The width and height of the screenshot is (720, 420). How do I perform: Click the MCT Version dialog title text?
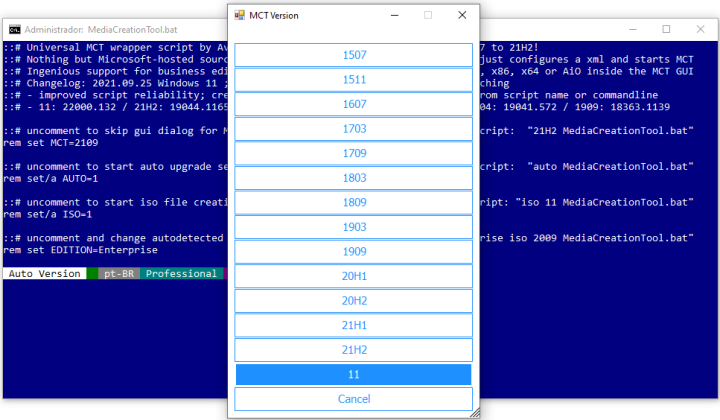(x=274, y=16)
